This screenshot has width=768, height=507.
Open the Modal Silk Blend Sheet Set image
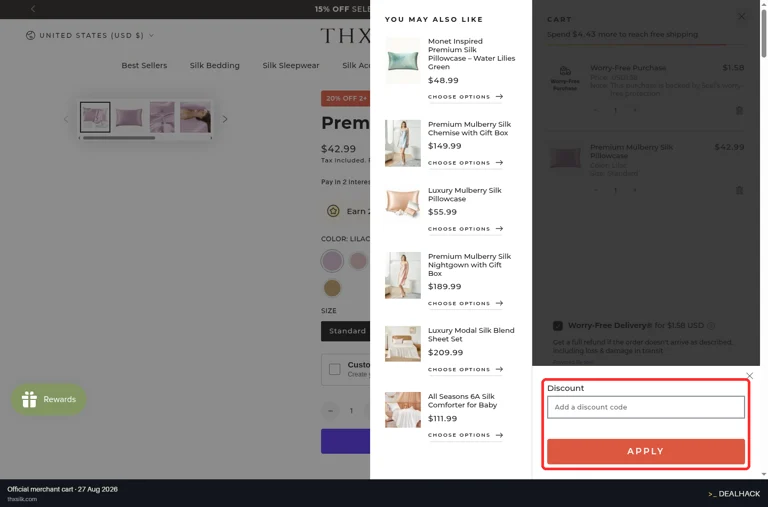click(x=403, y=344)
